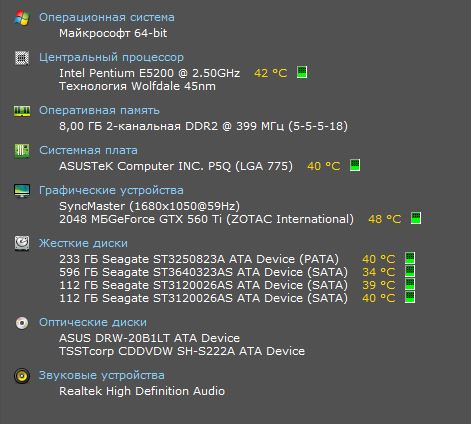Click the speaker audio devices icon
The image size is (471, 424).
(x=22, y=376)
